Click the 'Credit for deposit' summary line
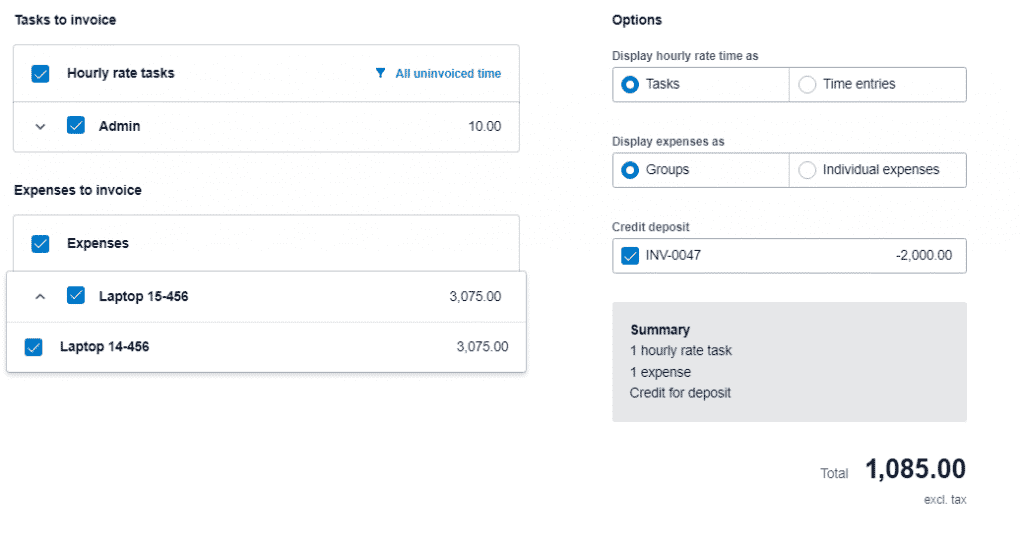 click(x=680, y=393)
